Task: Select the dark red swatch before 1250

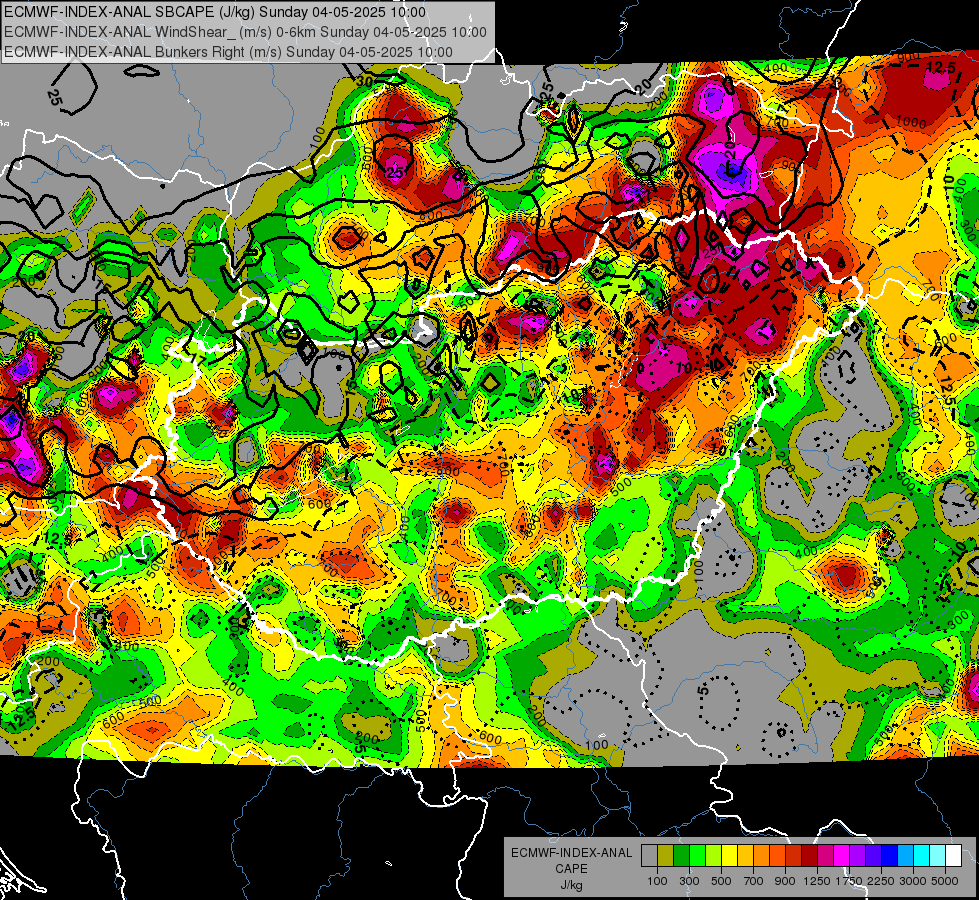Action: click(809, 855)
